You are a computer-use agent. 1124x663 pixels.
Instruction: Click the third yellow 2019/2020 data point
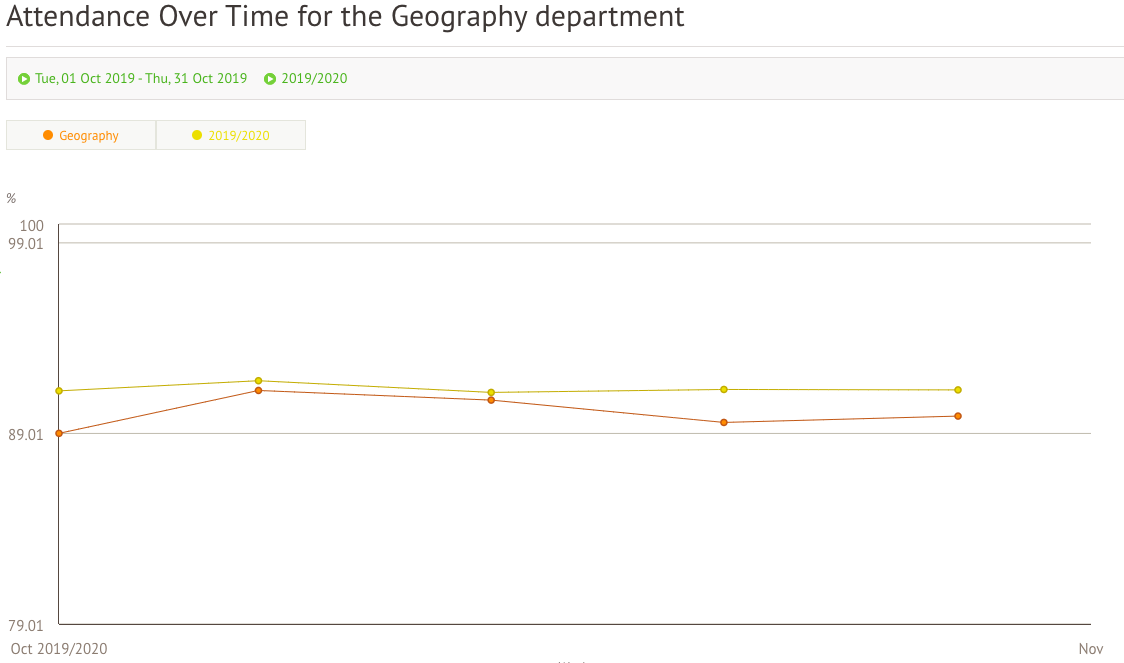point(491,392)
